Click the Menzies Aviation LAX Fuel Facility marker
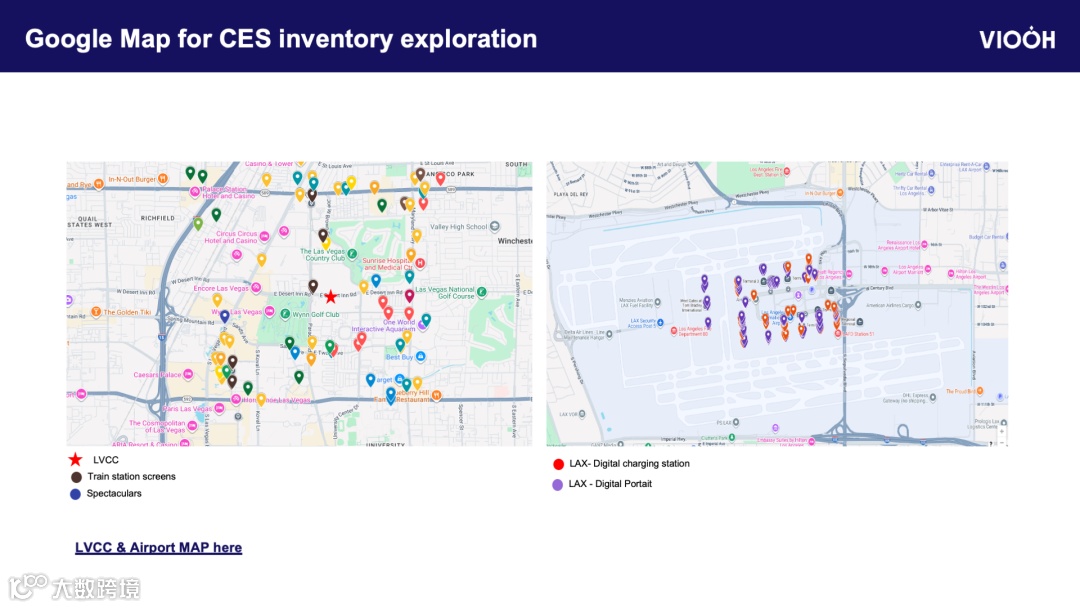Screen dimensions: 1080x608 [x=658, y=302]
